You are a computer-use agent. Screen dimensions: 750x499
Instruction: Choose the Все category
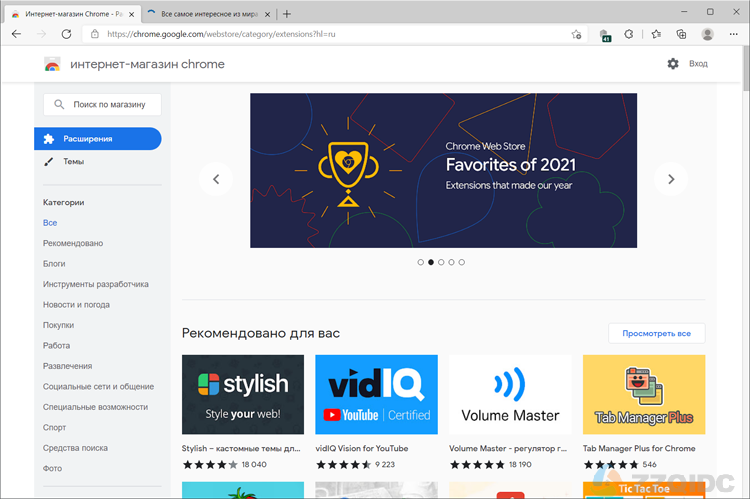pos(50,223)
